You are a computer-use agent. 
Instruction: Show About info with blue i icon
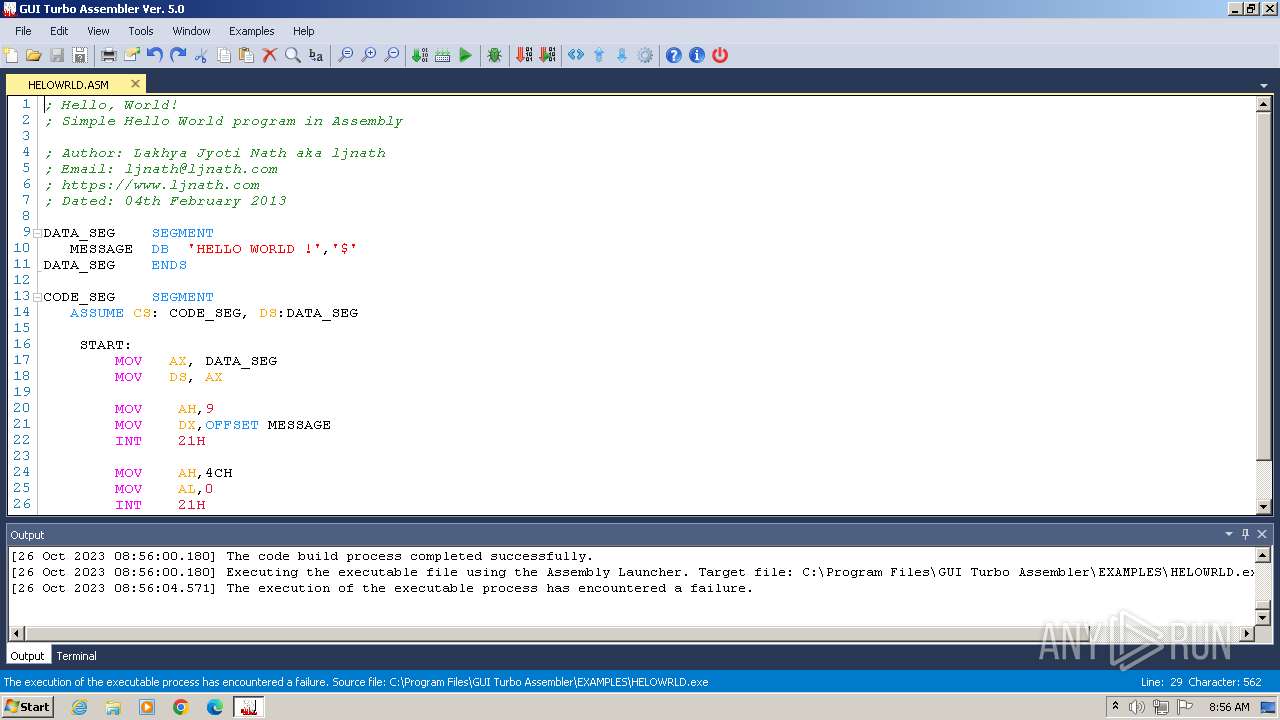[x=697, y=55]
